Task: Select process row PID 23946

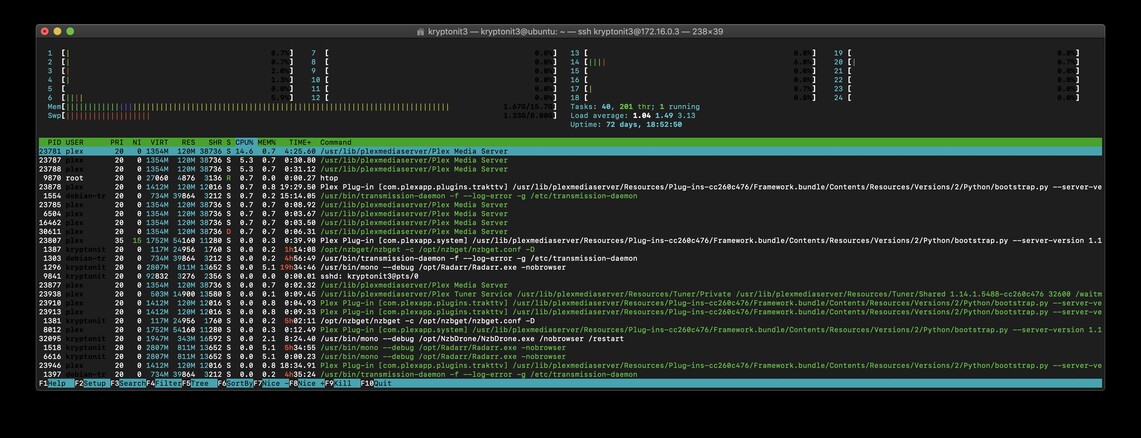Action: coord(570,365)
